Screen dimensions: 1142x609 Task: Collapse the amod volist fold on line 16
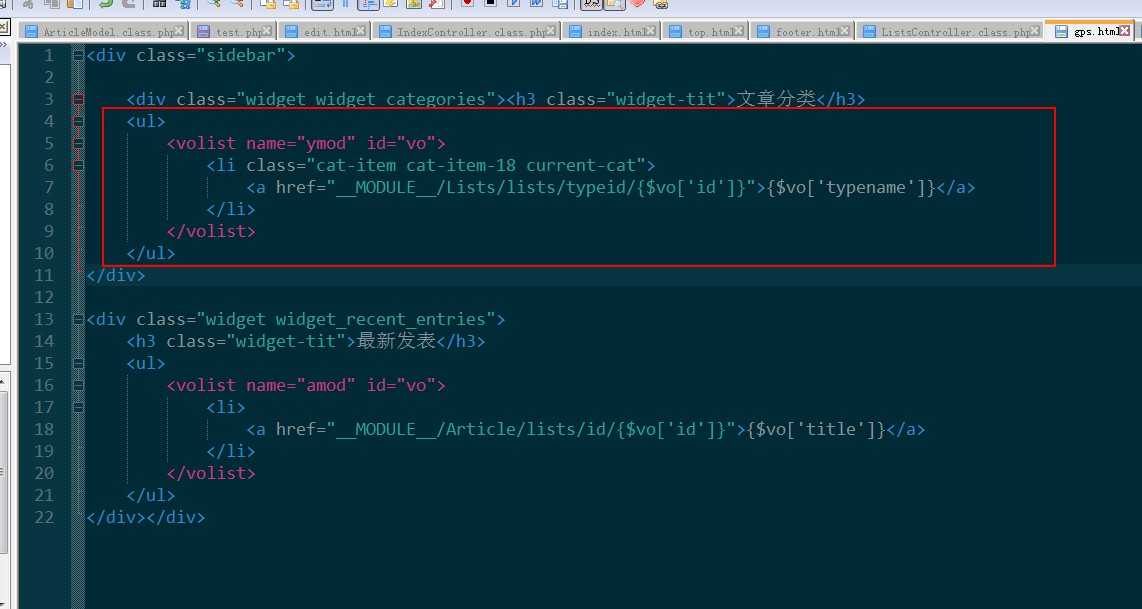pyautogui.click(x=78, y=385)
